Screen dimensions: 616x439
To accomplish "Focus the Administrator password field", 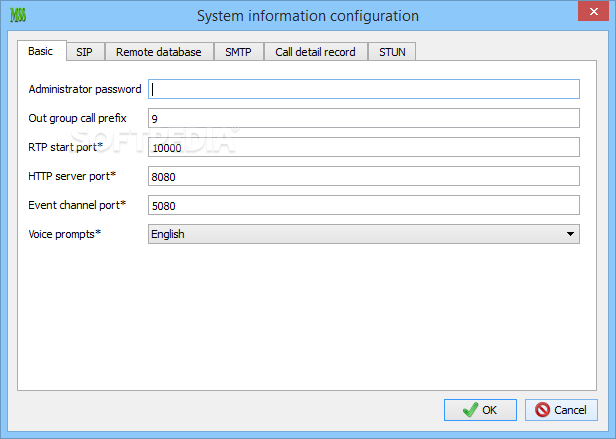I will click(x=363, y=89).
